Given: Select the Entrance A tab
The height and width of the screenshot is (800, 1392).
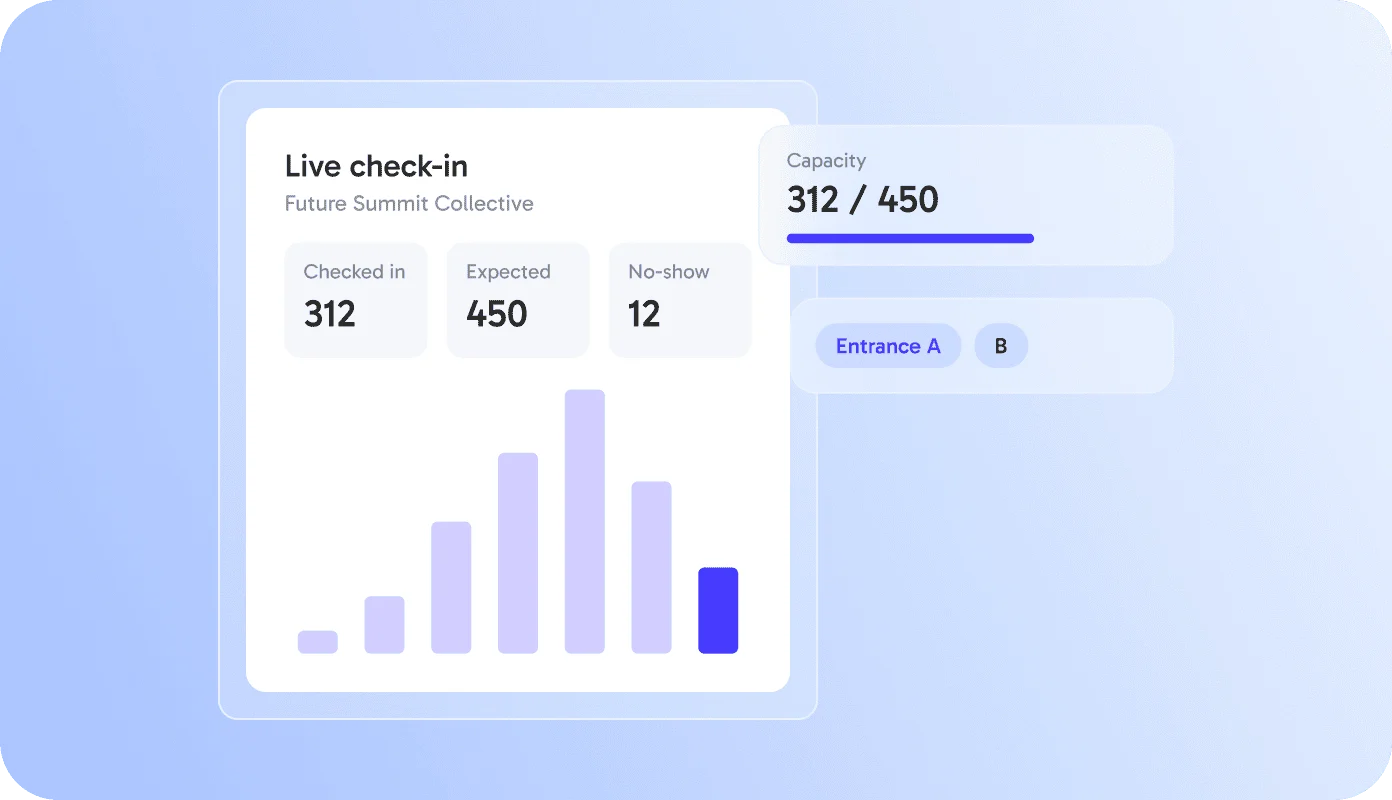Looking at the screenshot, I should pyautogui.click(x=888, y=346).
